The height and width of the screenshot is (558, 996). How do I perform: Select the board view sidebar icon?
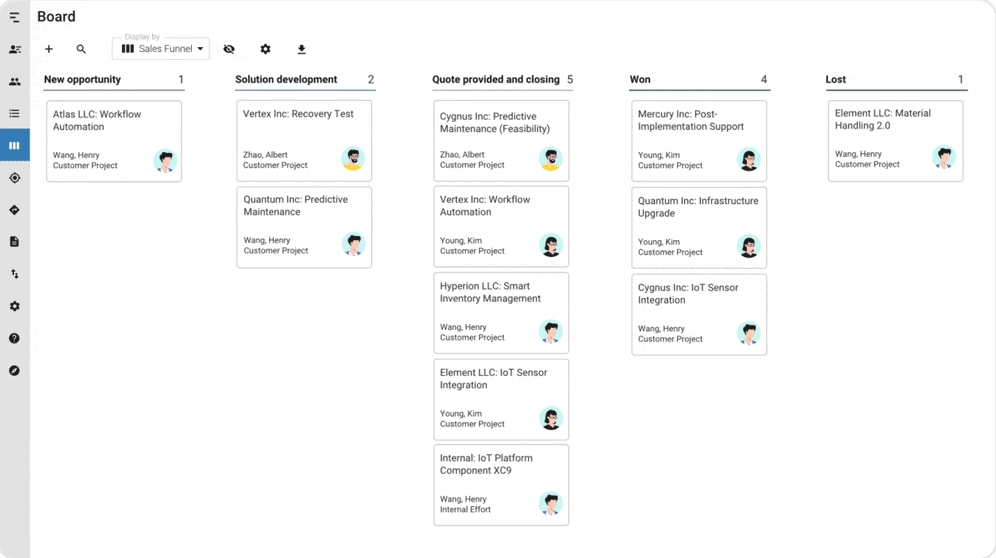[14, 146]
